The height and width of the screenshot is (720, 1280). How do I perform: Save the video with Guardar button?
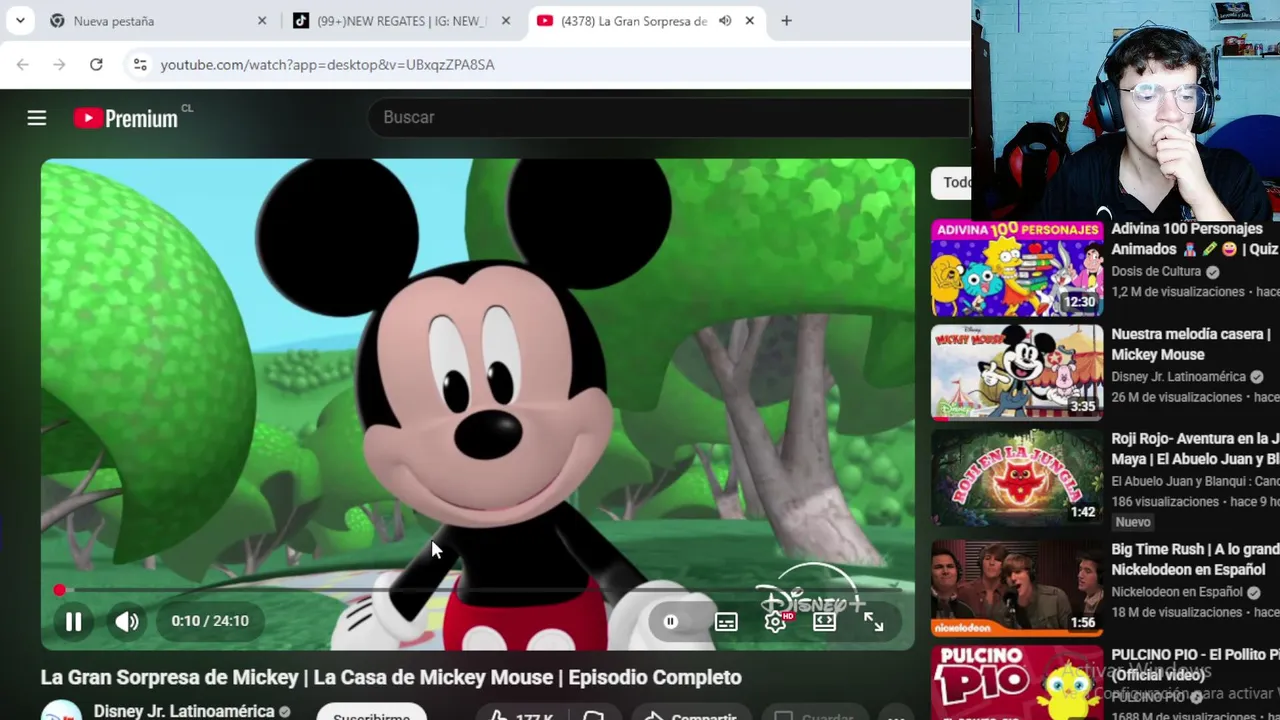tap(815, 714)
